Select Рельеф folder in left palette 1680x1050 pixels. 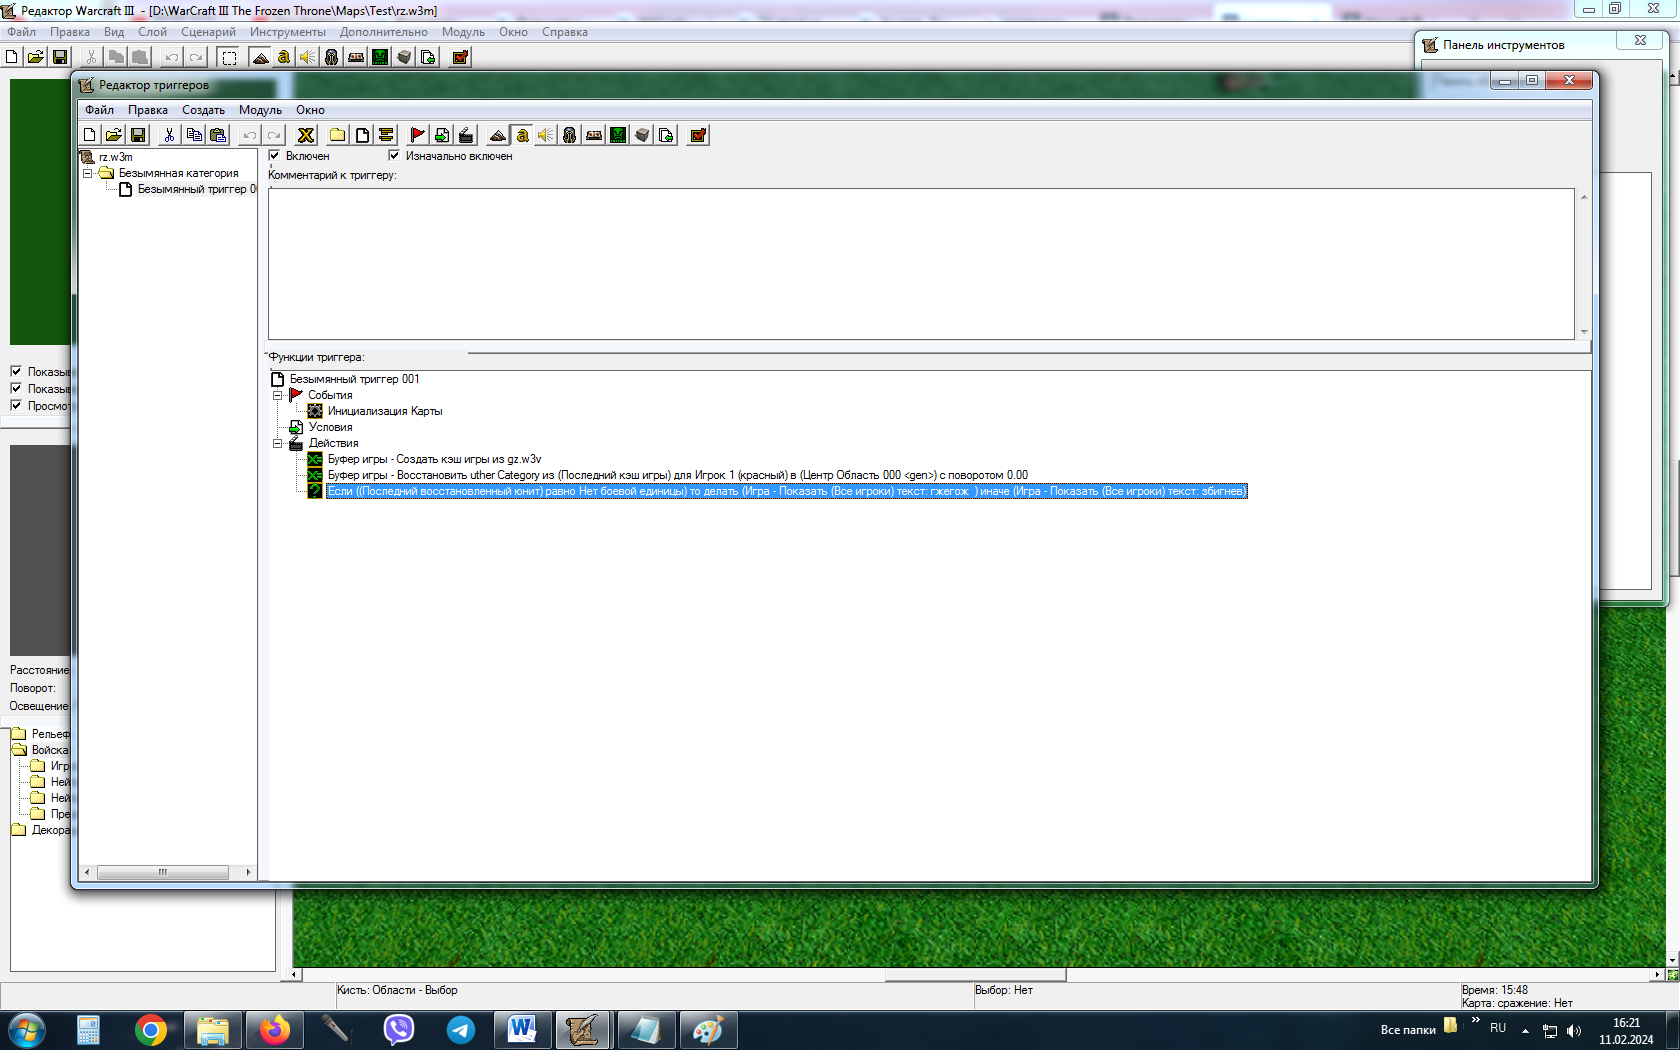[x=50, y=734]
